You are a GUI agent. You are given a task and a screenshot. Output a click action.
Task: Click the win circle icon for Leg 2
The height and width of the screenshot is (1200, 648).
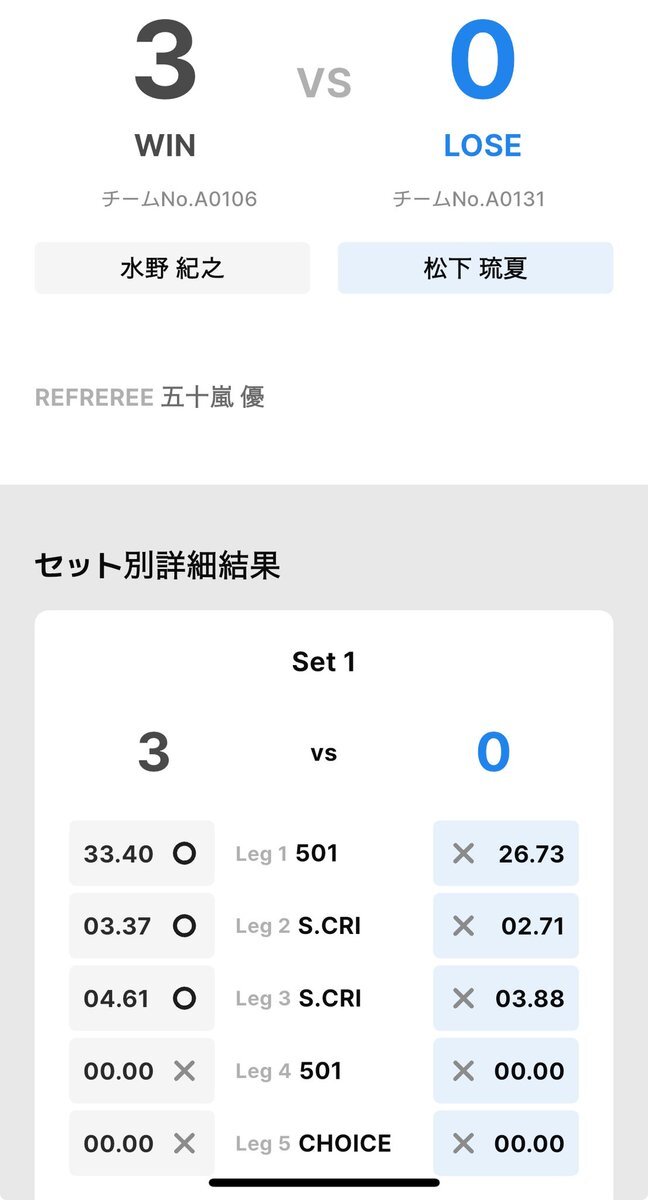184,926
